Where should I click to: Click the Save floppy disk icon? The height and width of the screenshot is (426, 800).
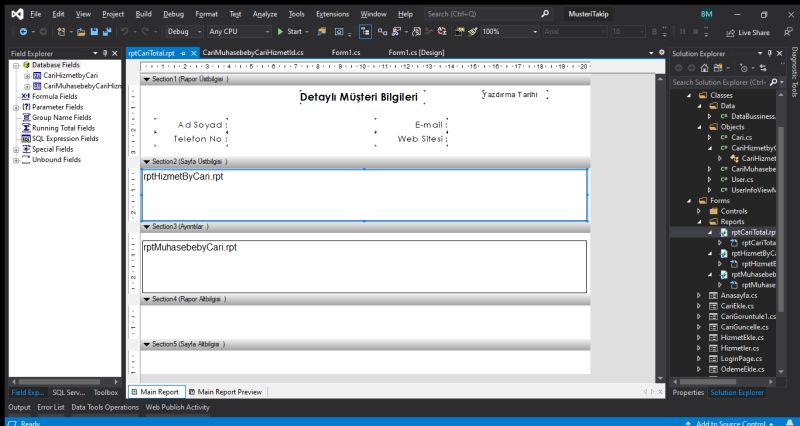click(94, 32)
